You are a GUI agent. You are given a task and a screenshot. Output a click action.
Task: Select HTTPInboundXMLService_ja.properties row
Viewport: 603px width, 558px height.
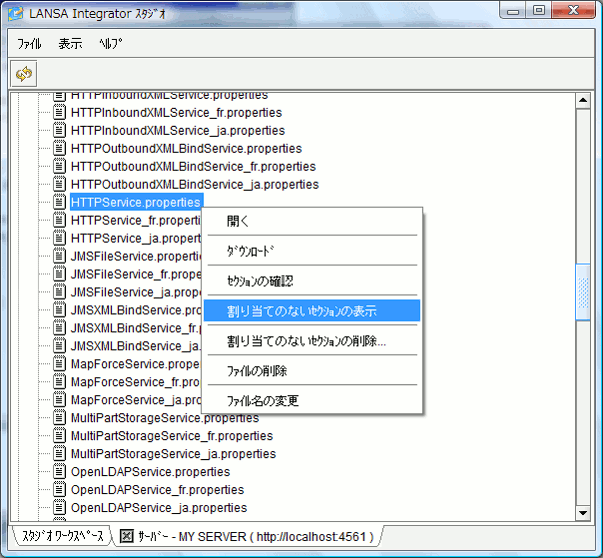click(x=178, y=130)
